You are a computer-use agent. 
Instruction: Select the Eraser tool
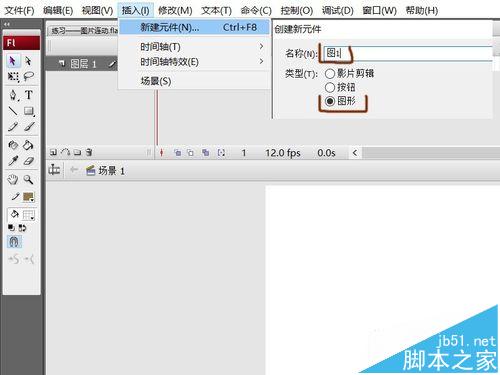[29, 161]
